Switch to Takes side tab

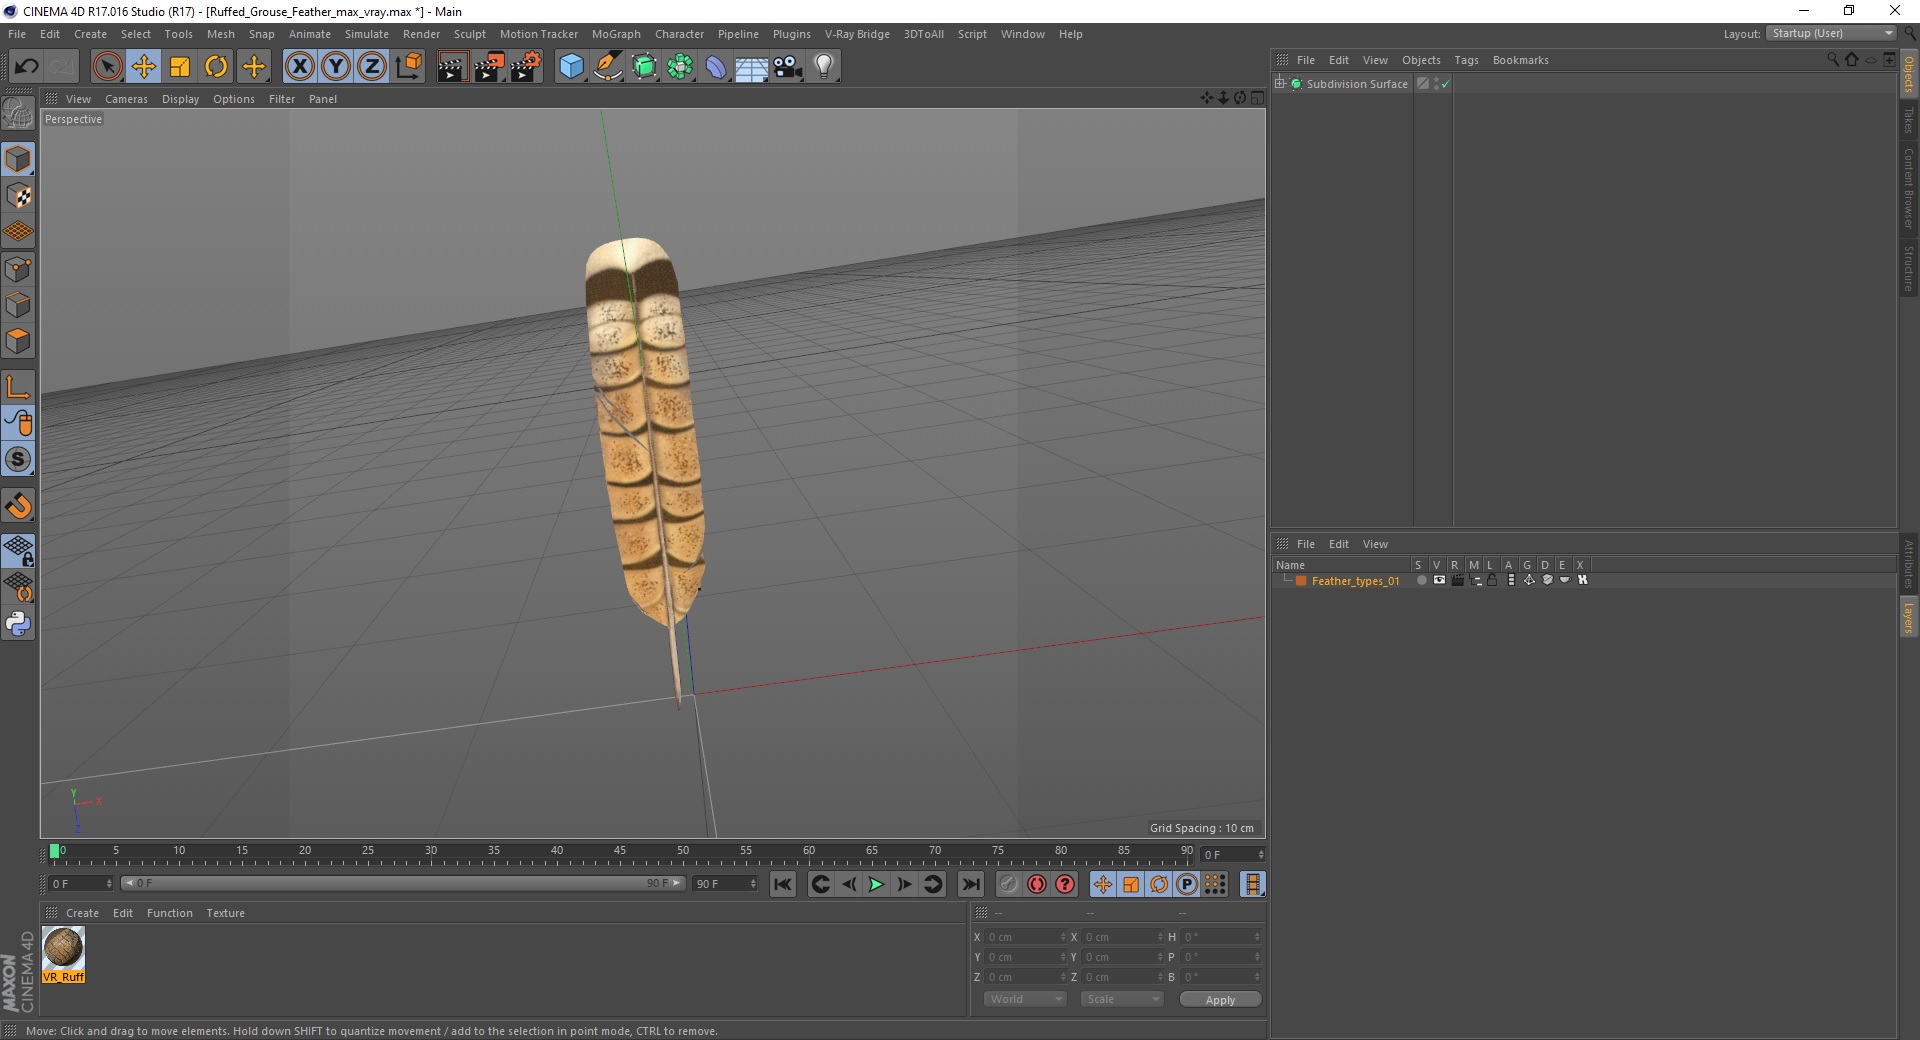[x=1909, y=120]
